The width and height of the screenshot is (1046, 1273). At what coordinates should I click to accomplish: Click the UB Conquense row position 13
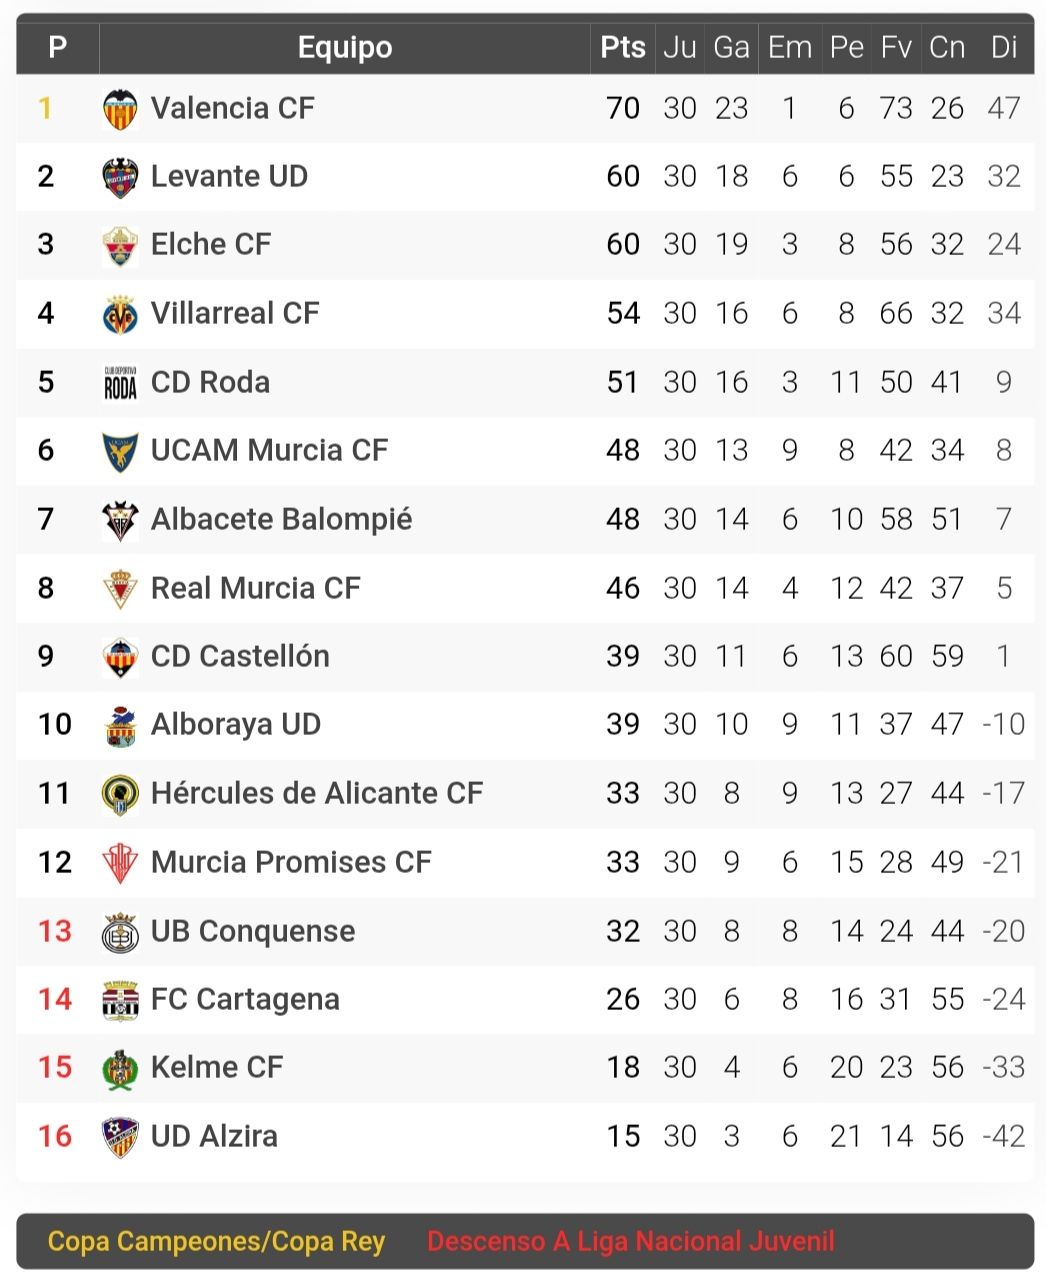point(55,931)
